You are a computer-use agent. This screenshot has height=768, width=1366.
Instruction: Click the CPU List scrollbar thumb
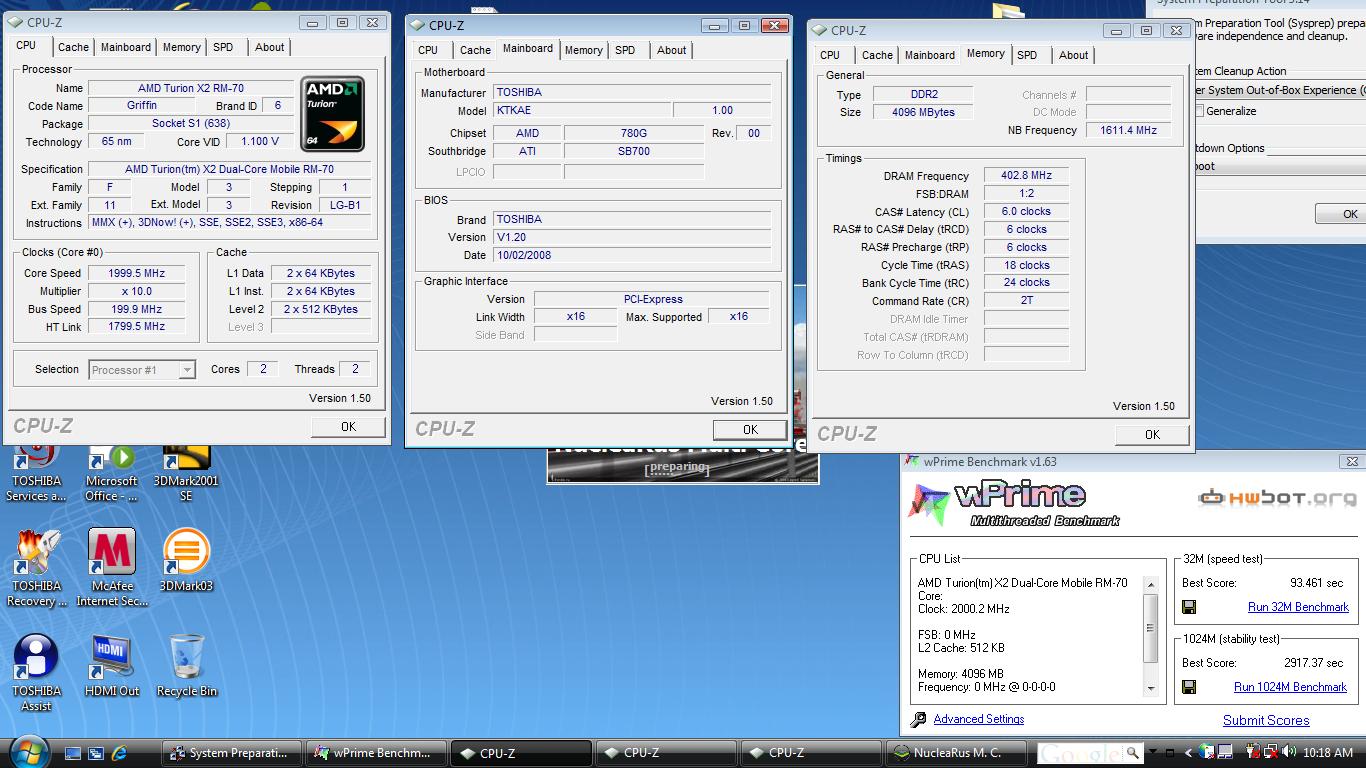(1151, 627)
